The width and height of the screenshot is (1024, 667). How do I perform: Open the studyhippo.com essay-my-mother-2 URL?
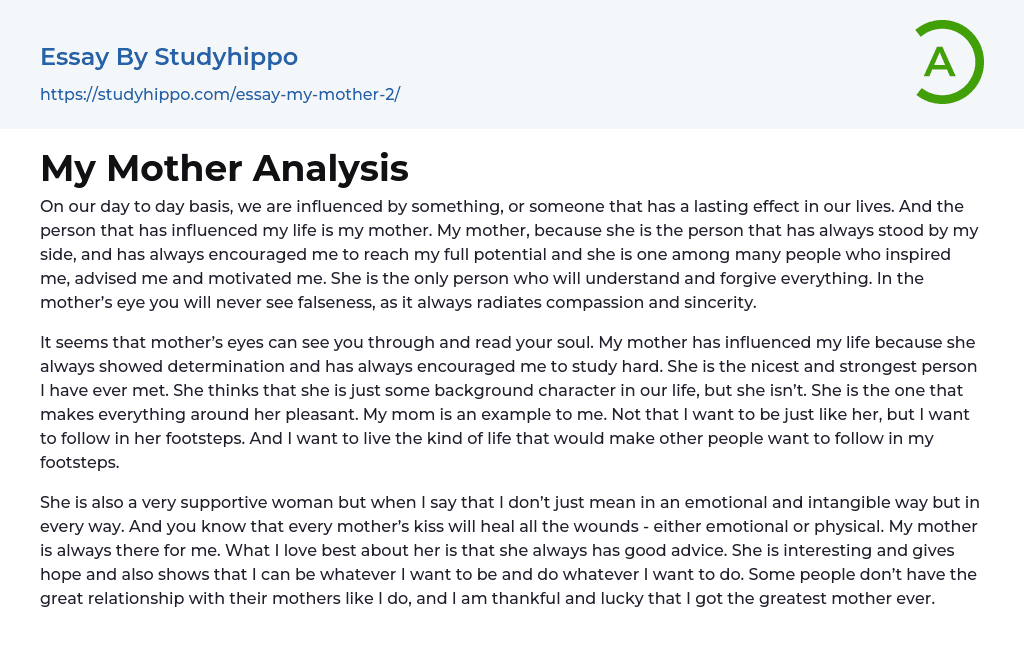coord(220,95)
